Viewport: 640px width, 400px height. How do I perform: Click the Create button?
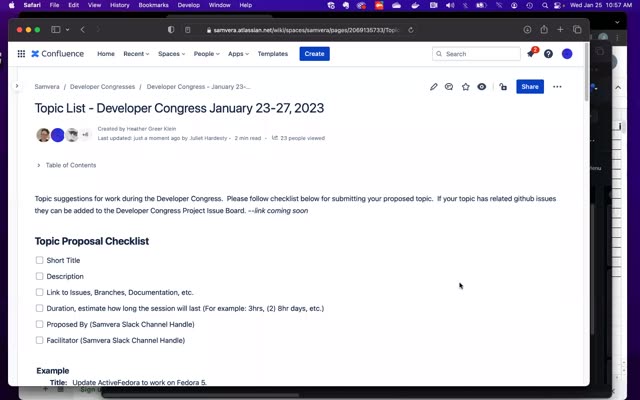click(x=314, y=54)
